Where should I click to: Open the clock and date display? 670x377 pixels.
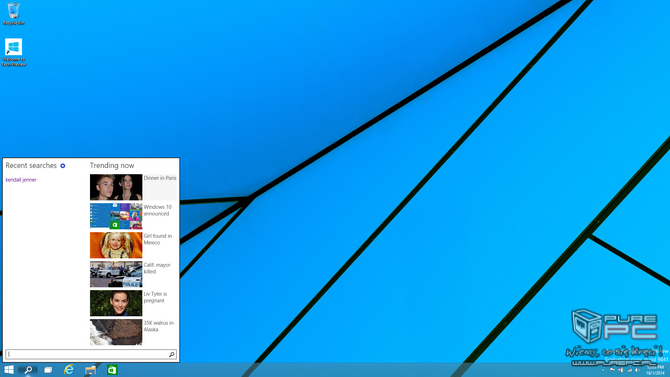(655, 370)
